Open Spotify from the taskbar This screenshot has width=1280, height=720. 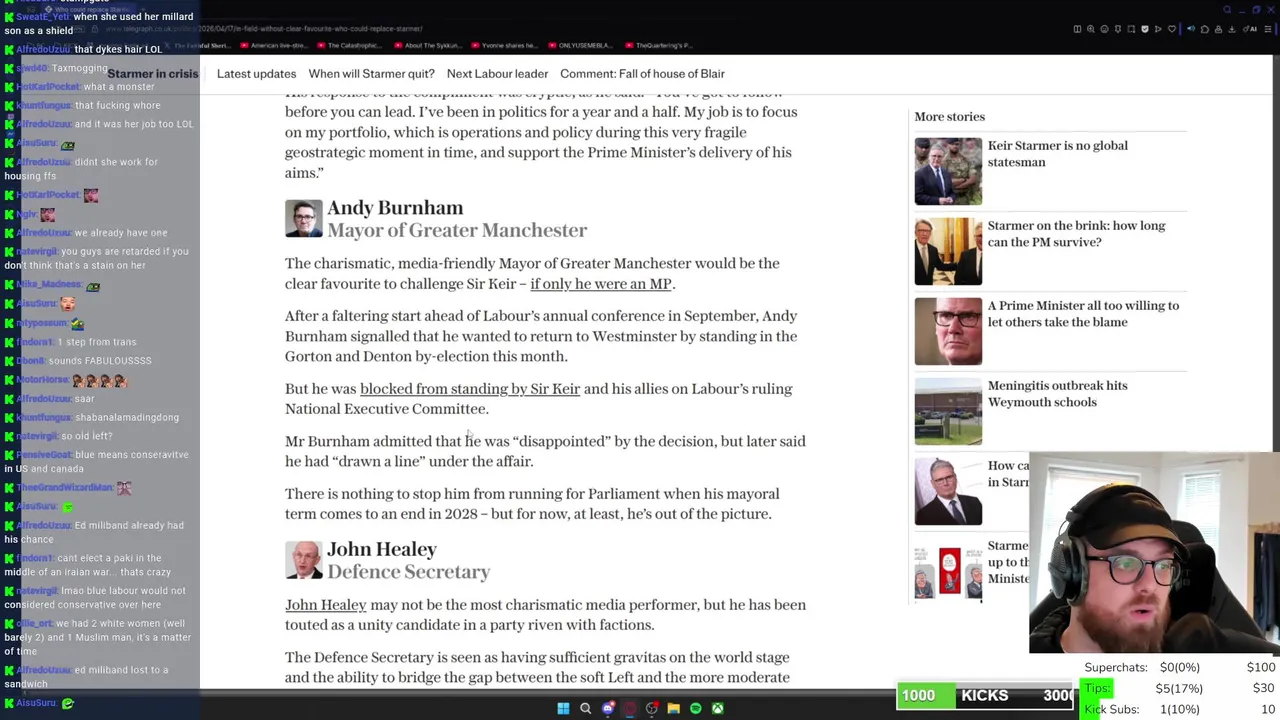tap(696, 708)
